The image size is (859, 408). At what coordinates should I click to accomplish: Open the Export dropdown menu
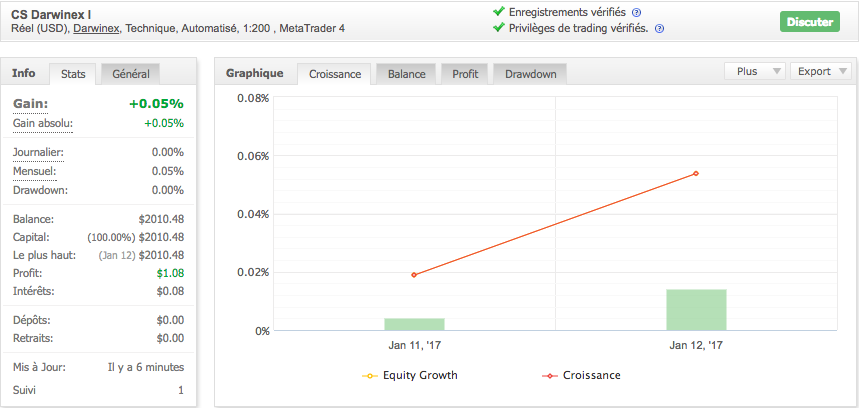(820, 71)
